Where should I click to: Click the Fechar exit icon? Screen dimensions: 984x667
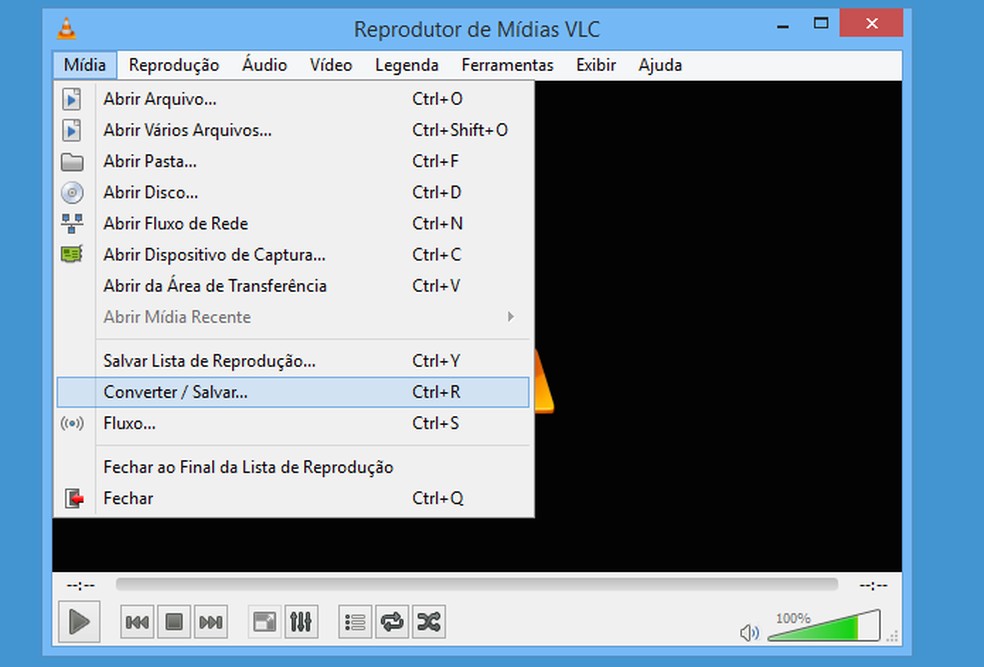point(75,499)
